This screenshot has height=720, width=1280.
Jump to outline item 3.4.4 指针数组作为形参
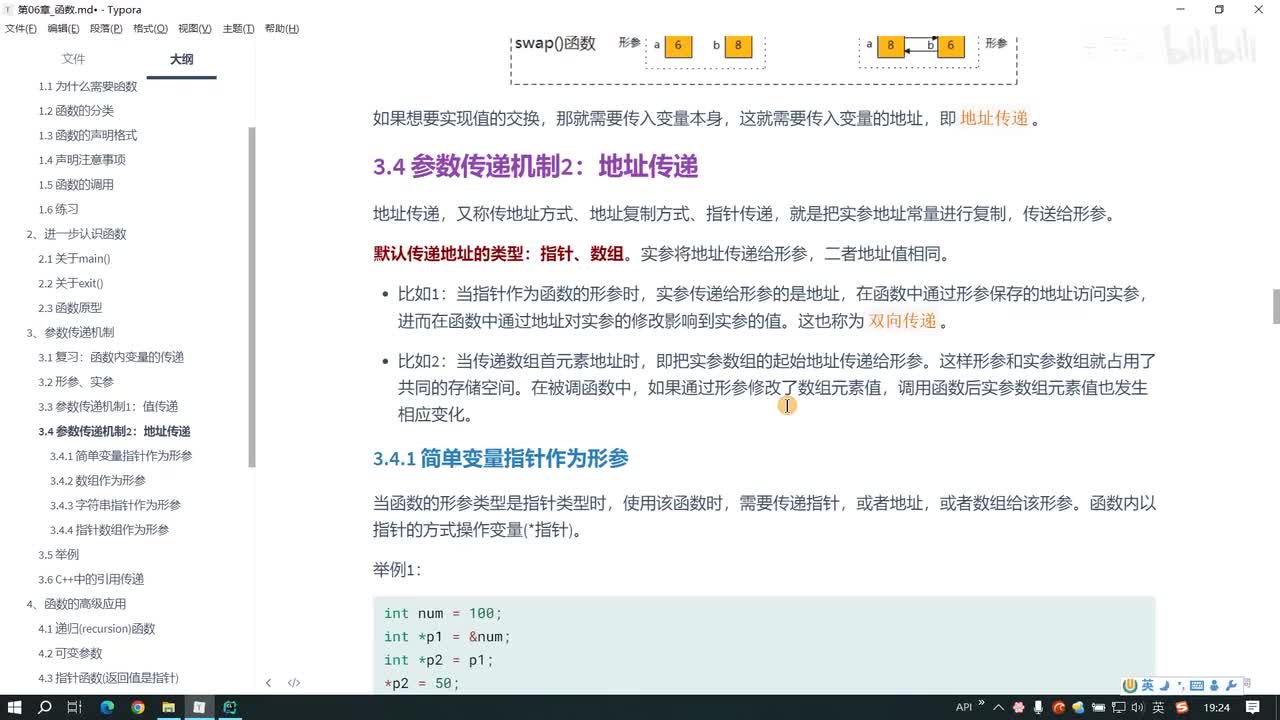(x=109, y=530)
